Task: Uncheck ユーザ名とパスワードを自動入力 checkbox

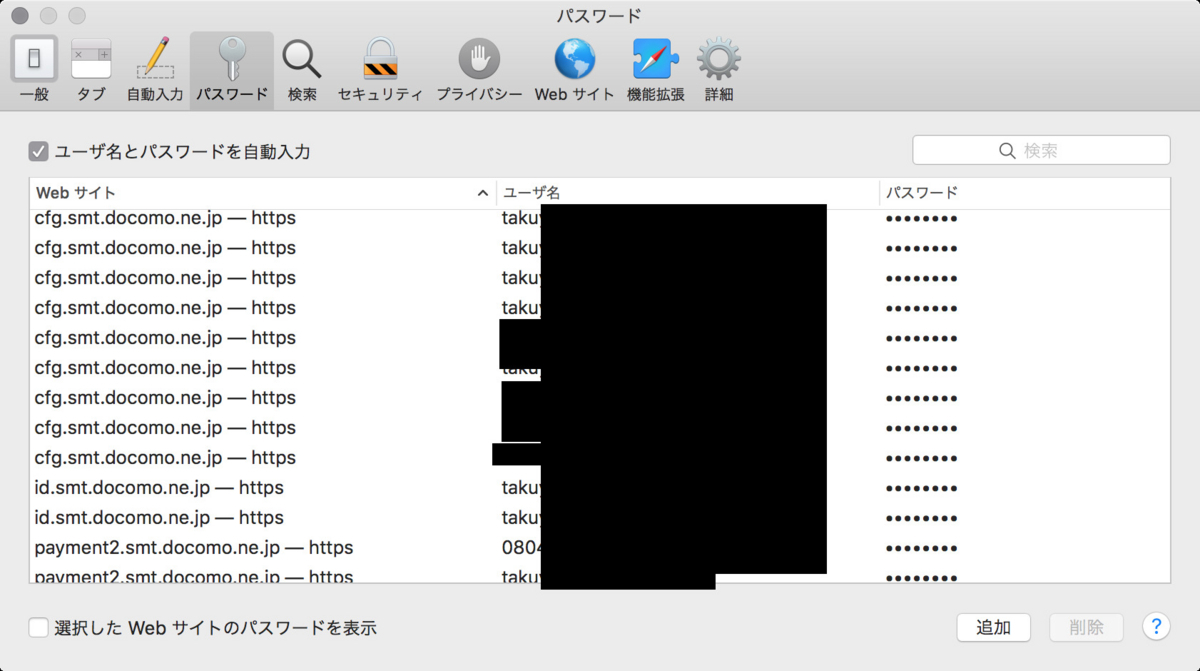Action: [39, 152]
